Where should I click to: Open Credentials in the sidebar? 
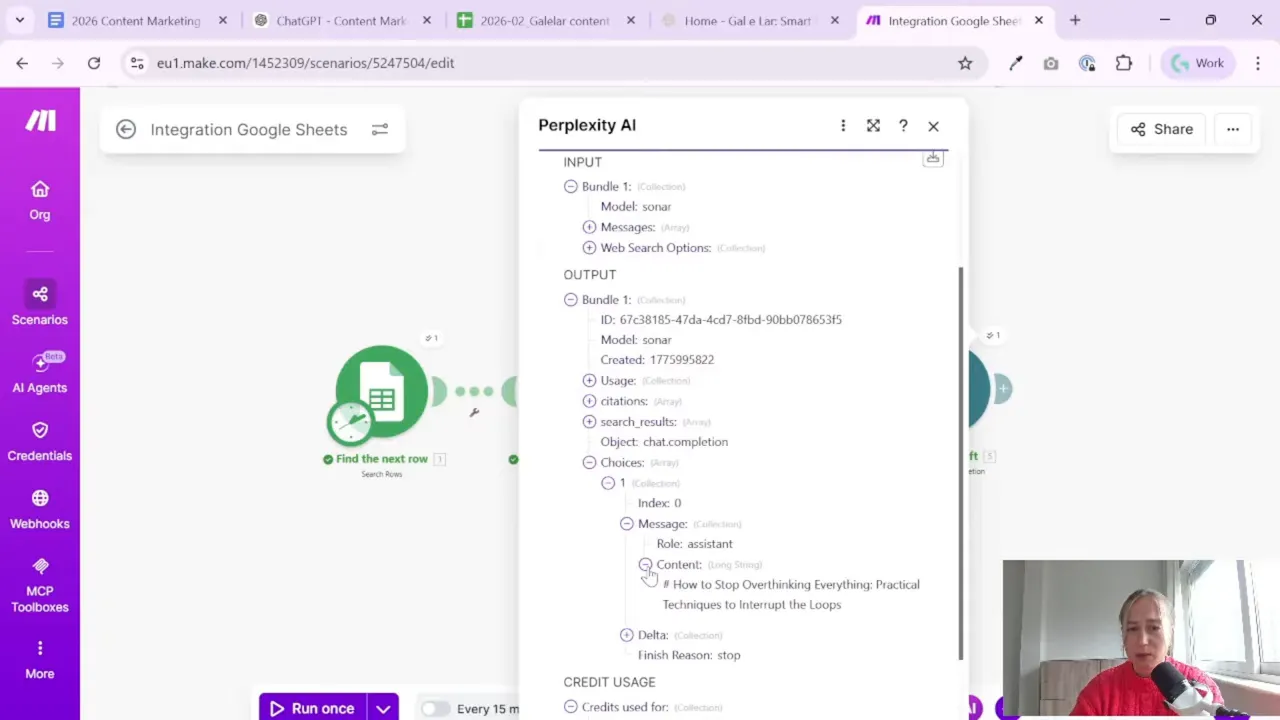coord(40,441)
